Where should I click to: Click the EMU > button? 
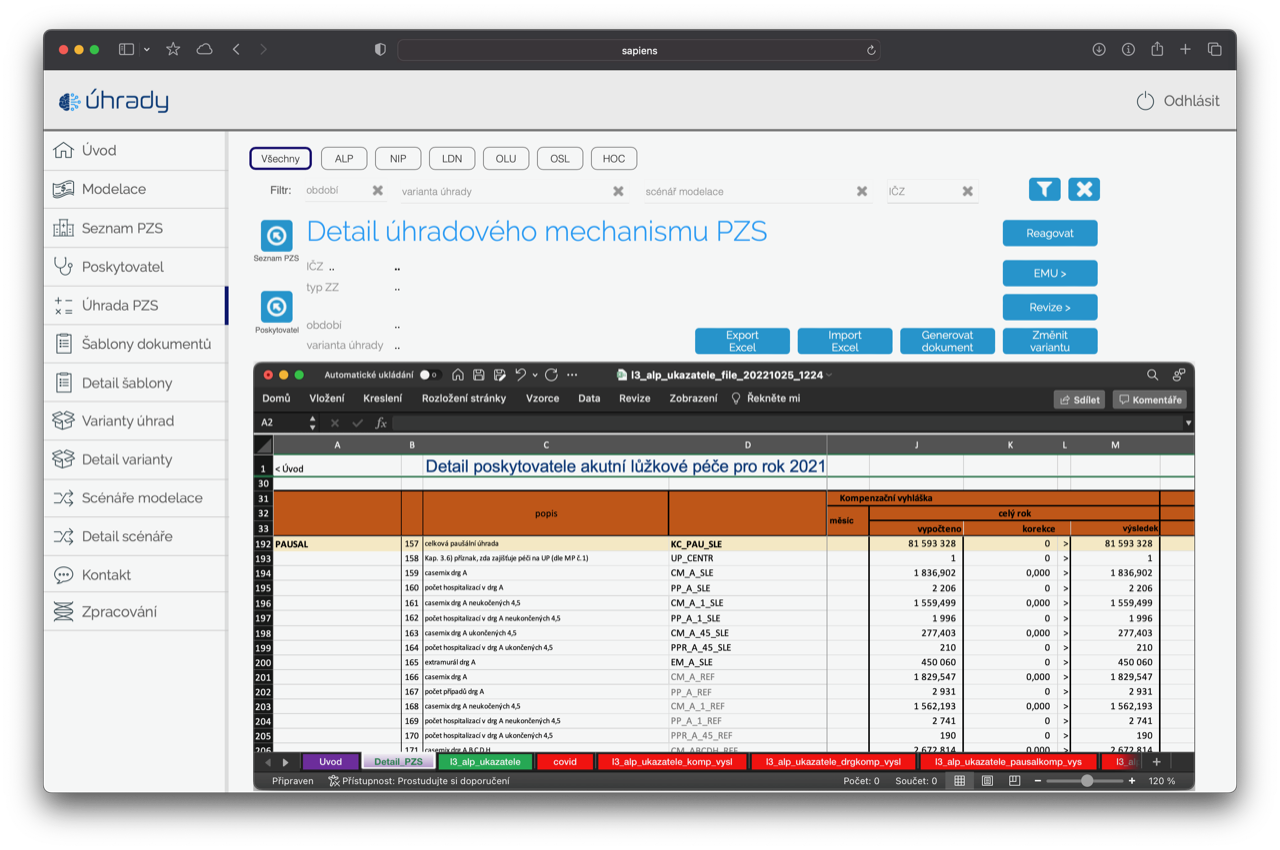1050,273
